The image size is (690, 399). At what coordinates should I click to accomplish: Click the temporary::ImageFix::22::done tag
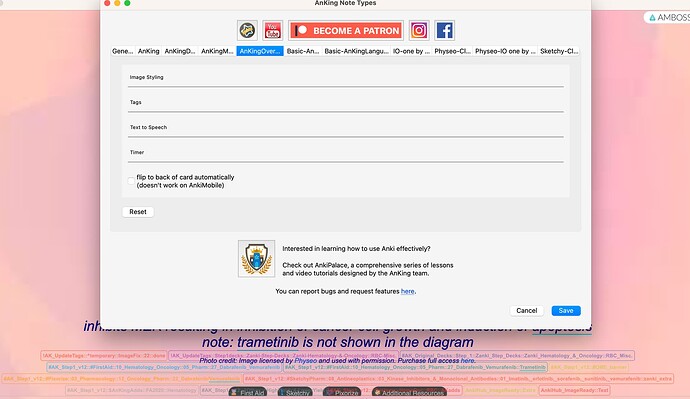pyautogui.click(x=104, y=355)
